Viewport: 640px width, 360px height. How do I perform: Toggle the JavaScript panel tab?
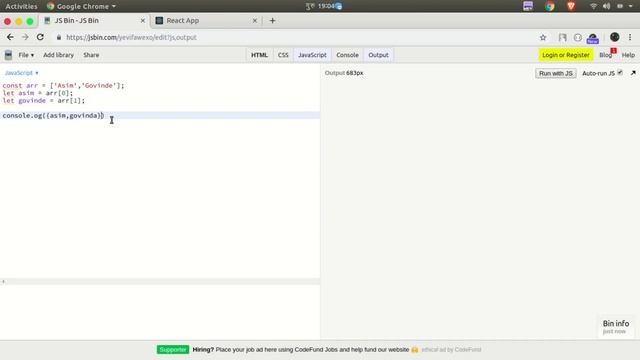point(312,55)
